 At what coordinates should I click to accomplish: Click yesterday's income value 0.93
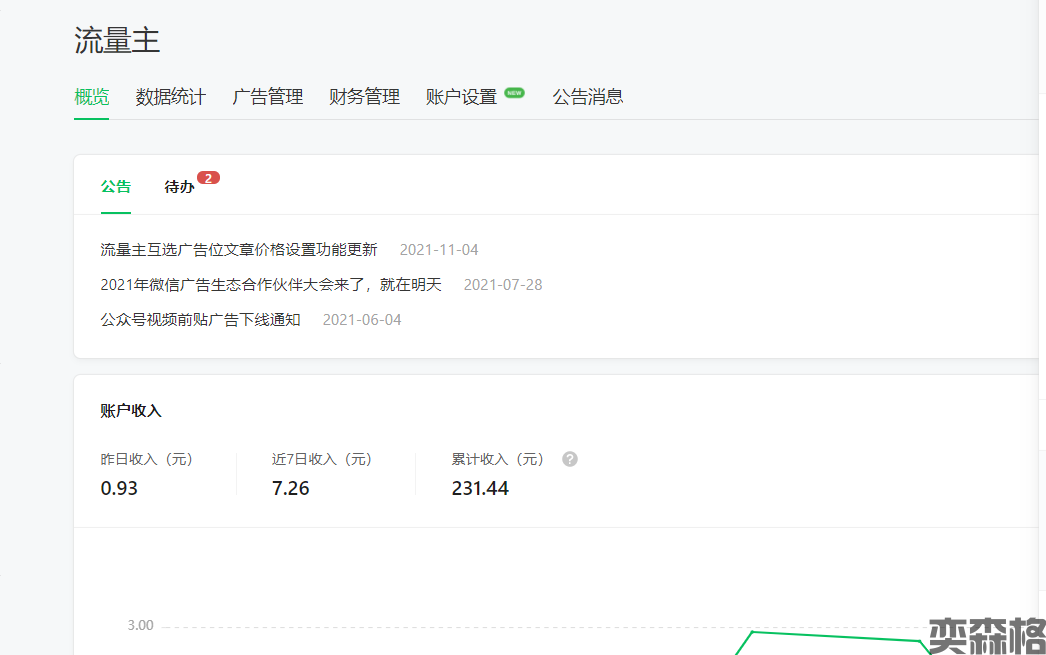pos(120,489)
